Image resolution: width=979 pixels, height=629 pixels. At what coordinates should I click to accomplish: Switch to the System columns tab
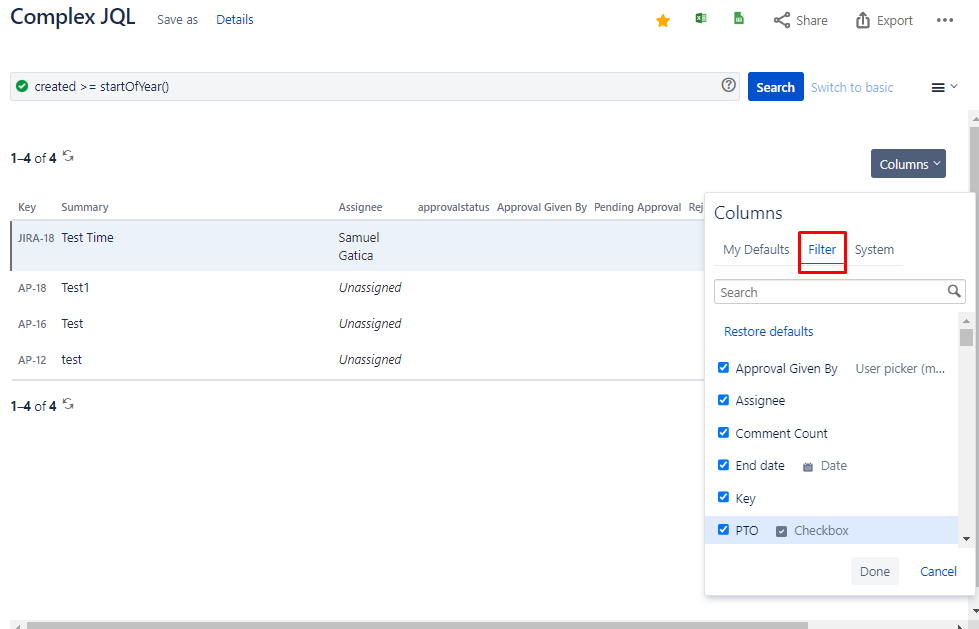tap(874, 250)
